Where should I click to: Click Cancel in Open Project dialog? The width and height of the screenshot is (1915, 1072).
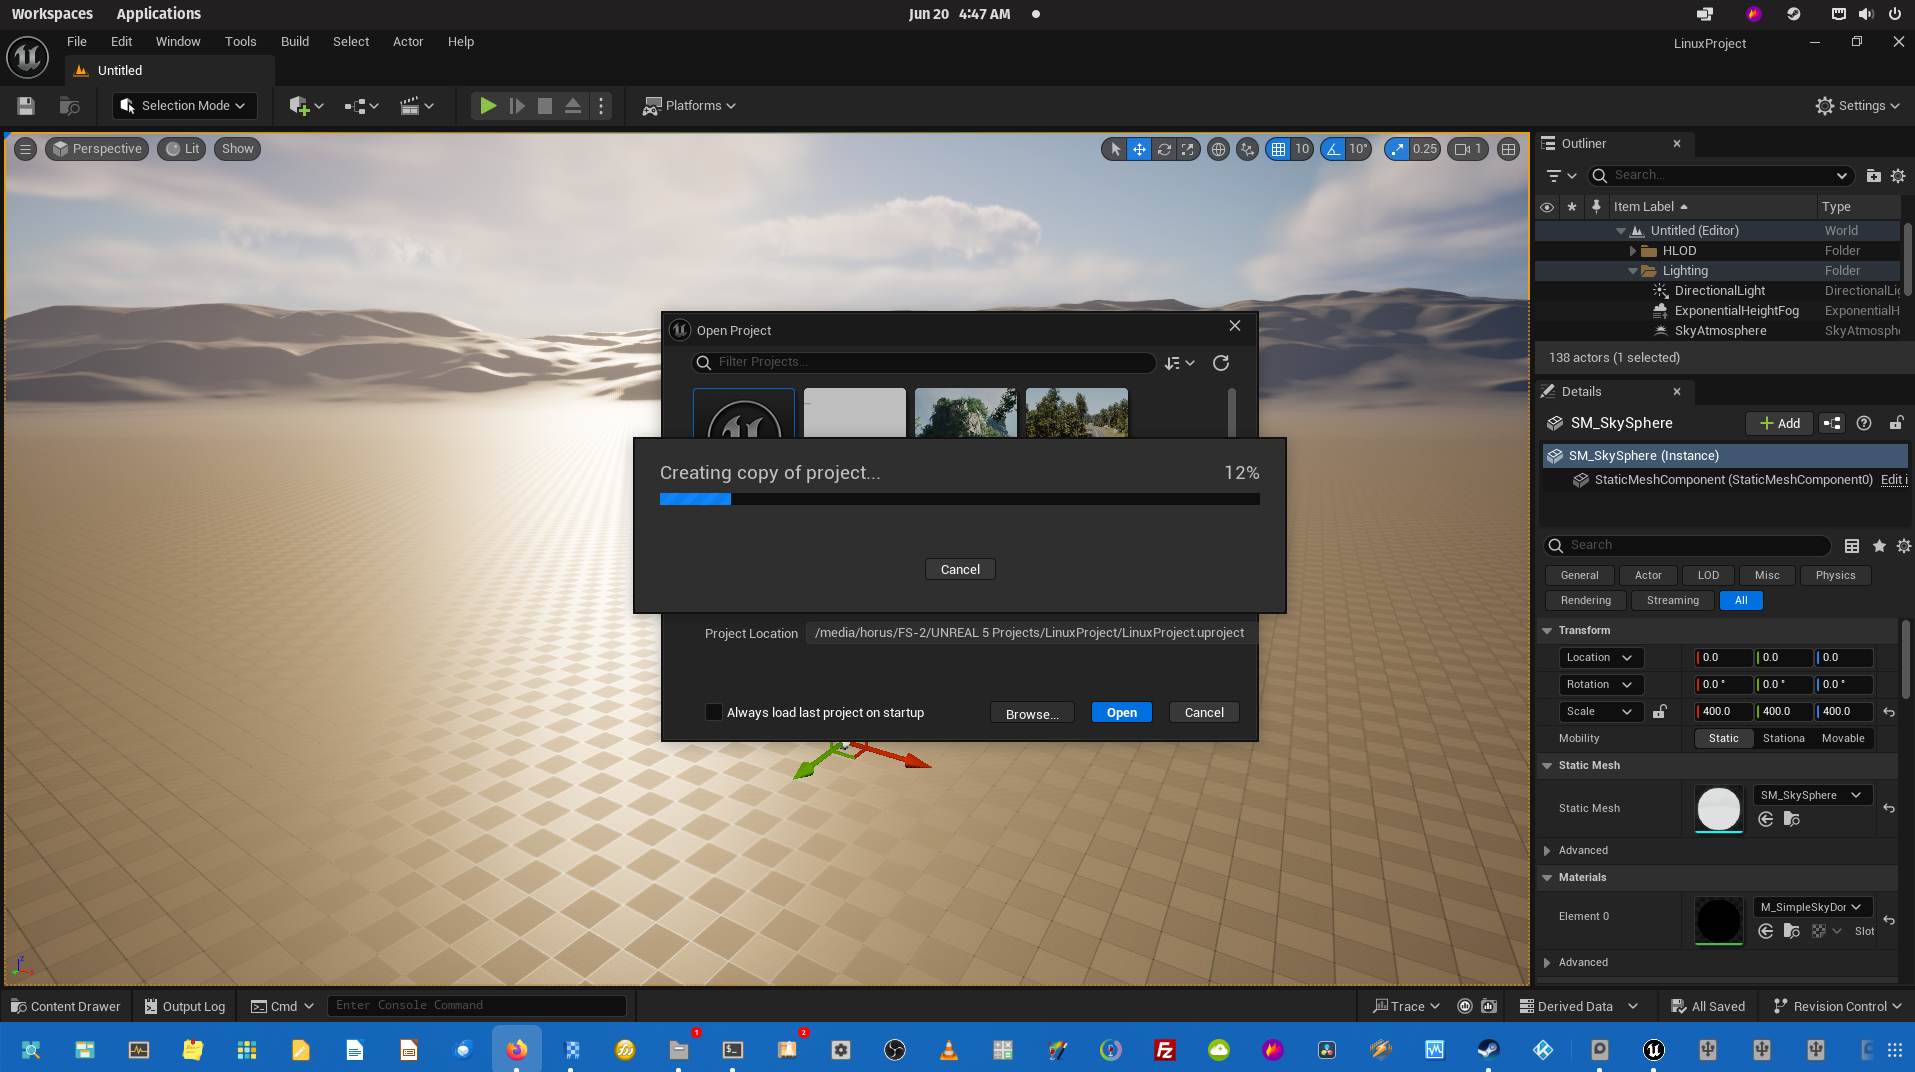click(1204, 712)
